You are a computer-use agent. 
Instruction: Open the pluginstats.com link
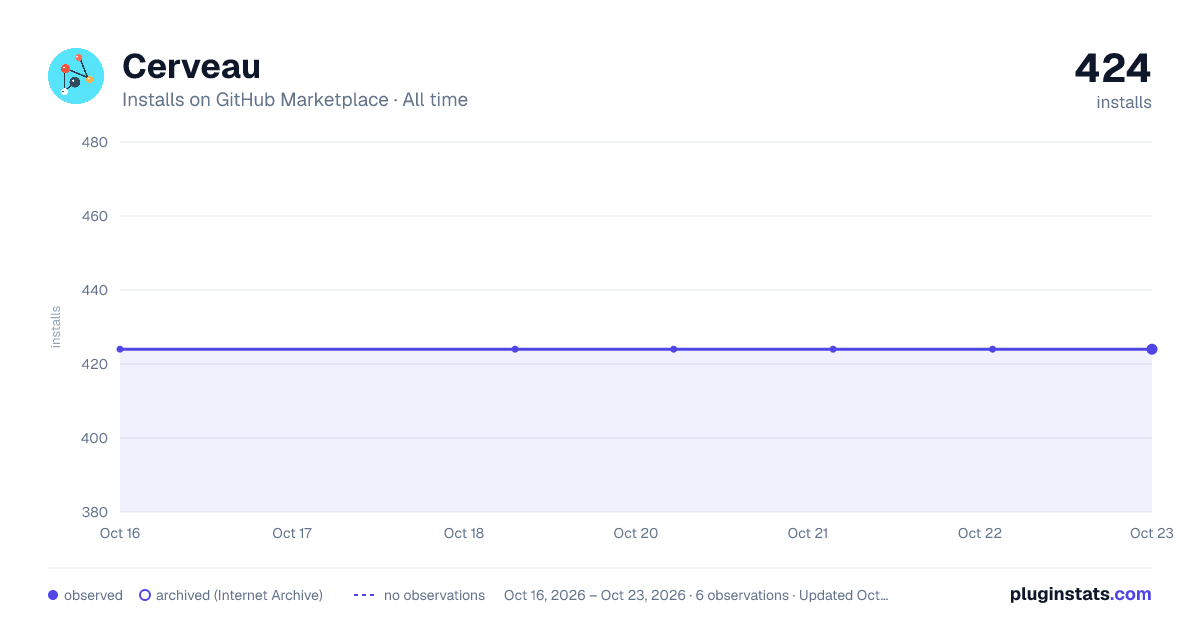point(1081,594)
